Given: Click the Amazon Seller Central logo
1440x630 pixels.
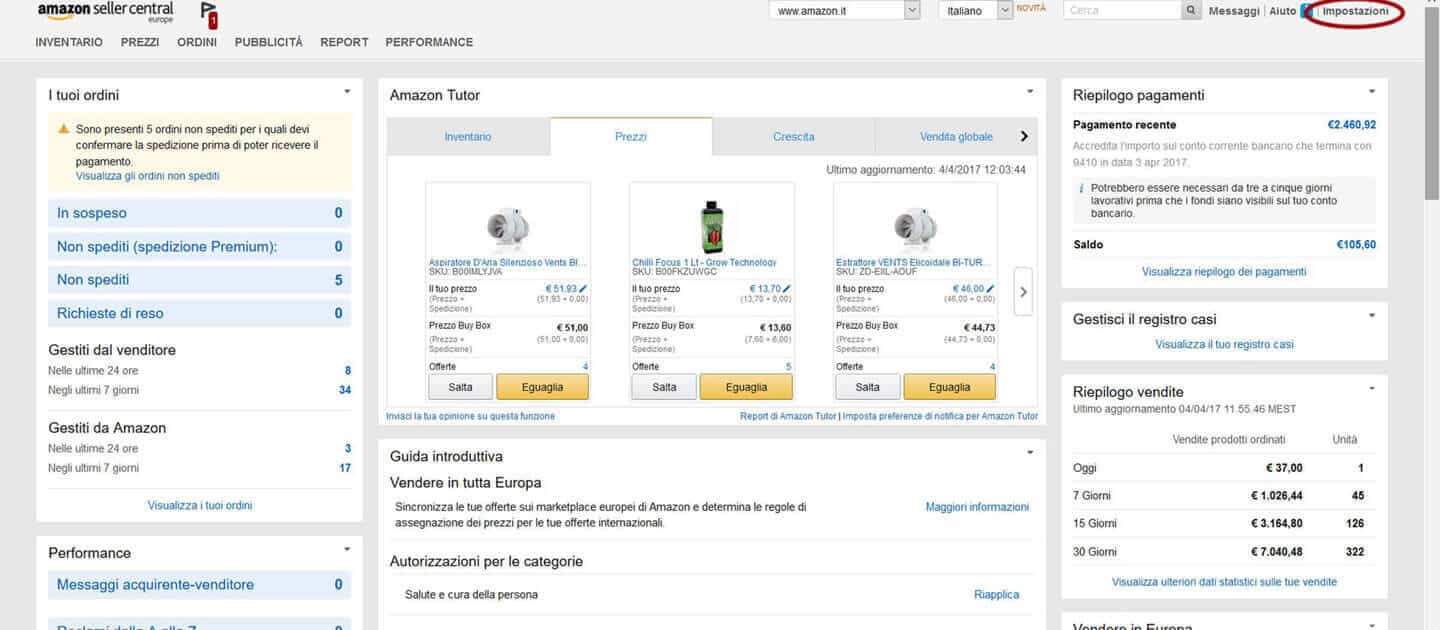Looking at the screenshot, I should pos(105,12).
